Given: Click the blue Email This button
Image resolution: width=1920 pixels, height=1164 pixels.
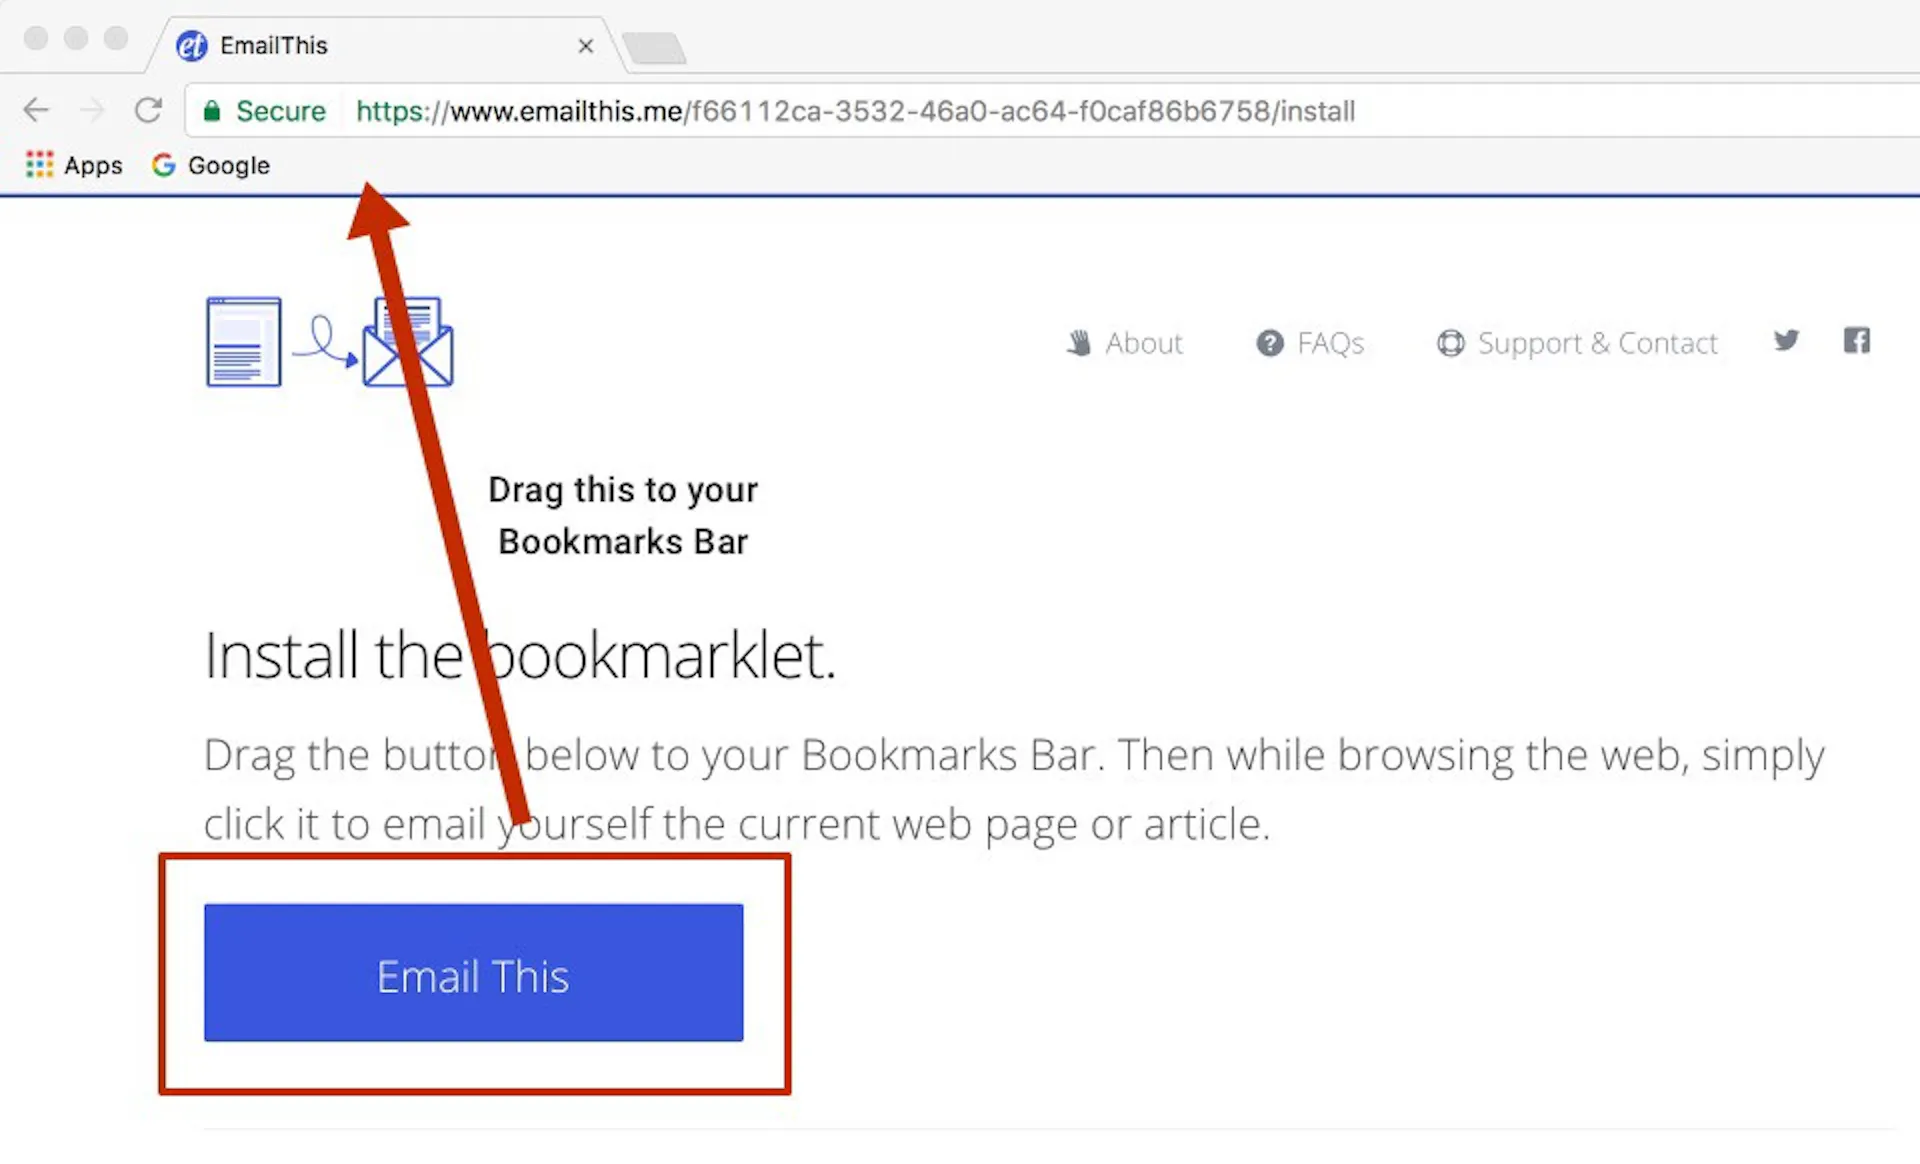Looking at the screenshot, I should click(x=474, y=973).
